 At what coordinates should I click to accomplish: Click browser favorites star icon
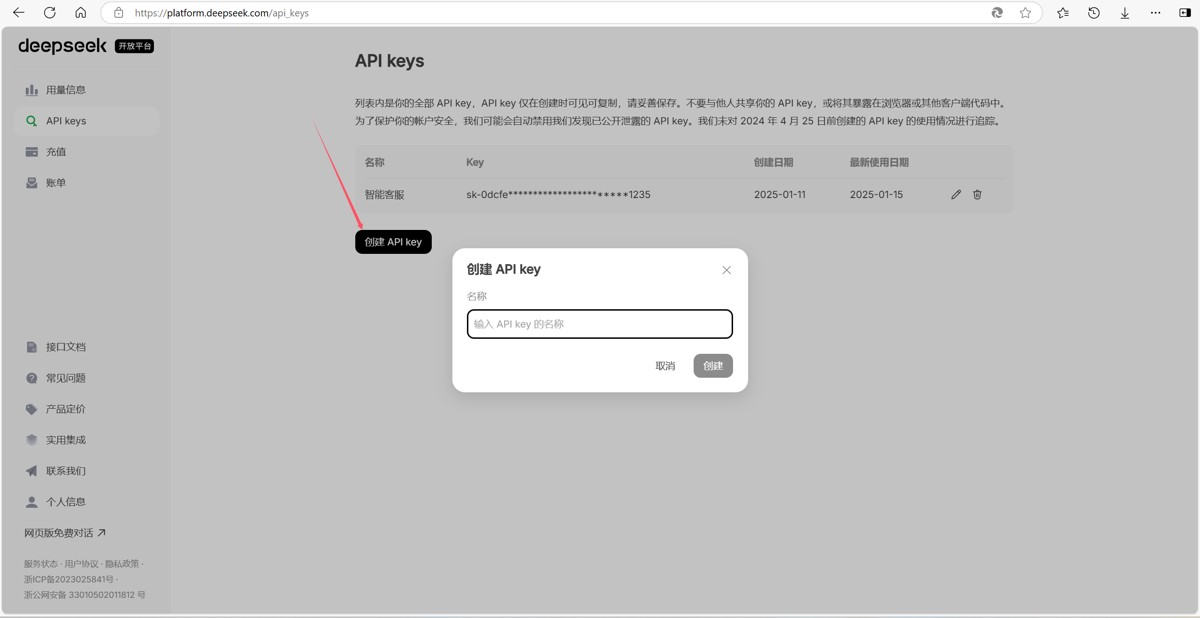click(1025, 13)
